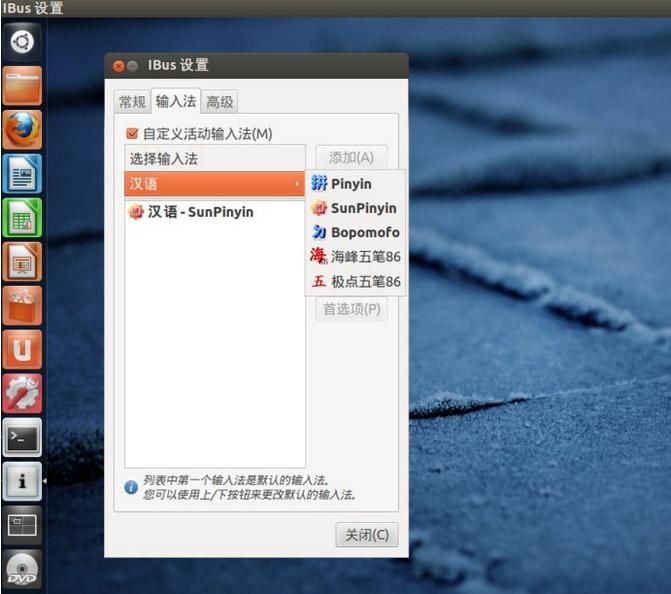Click the IBus info 'i' launcher icon
The image size is (671, 594).
pyautogui.click(x=22, y=481)
